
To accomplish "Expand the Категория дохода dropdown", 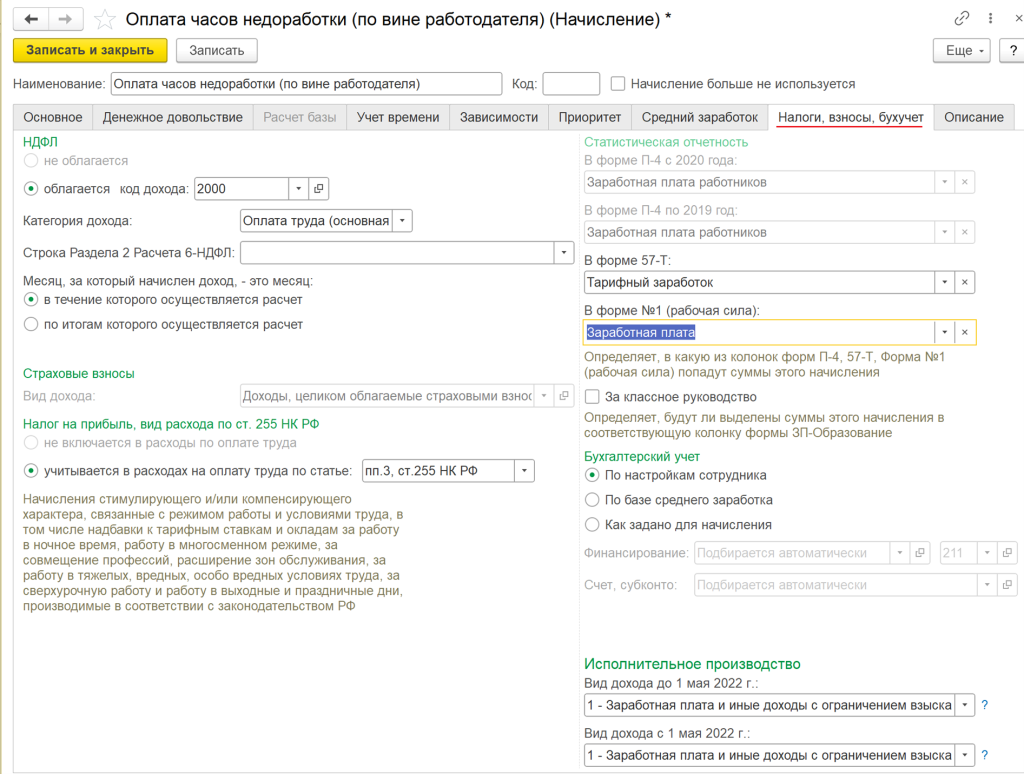I will tap(402, 221).
